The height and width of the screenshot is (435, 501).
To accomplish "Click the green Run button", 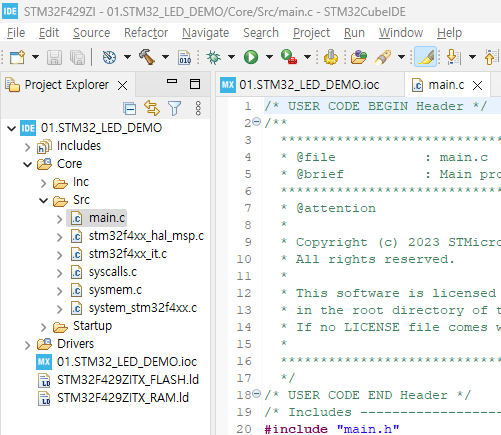I will point(251,57).
